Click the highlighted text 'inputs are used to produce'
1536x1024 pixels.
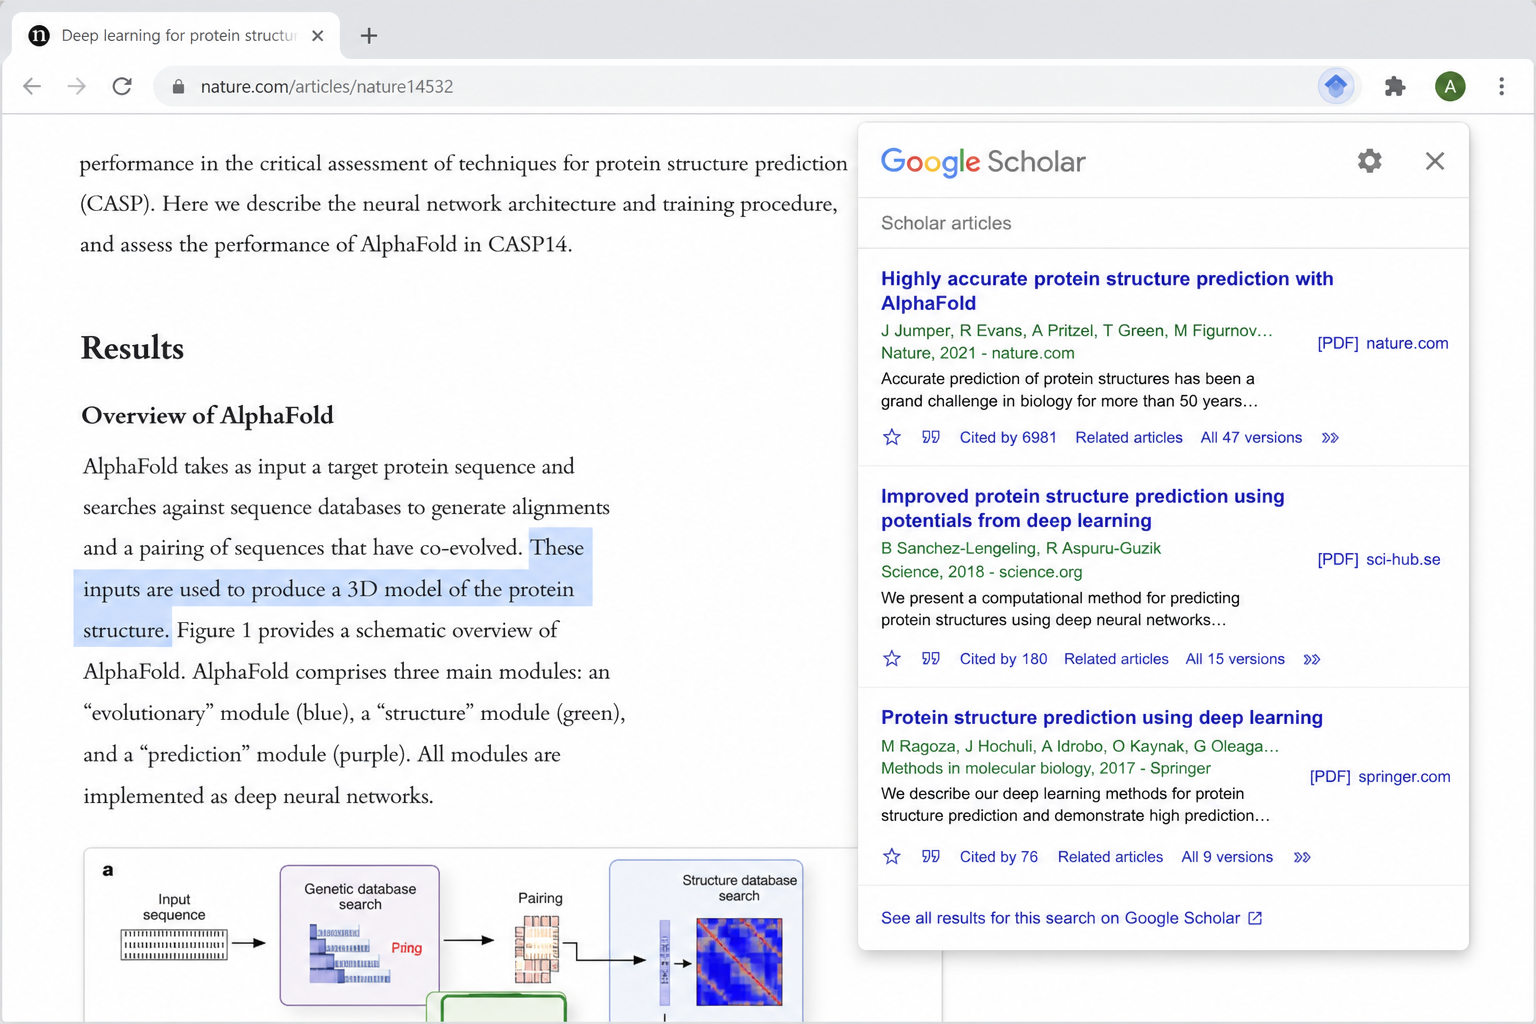[205, 589]
